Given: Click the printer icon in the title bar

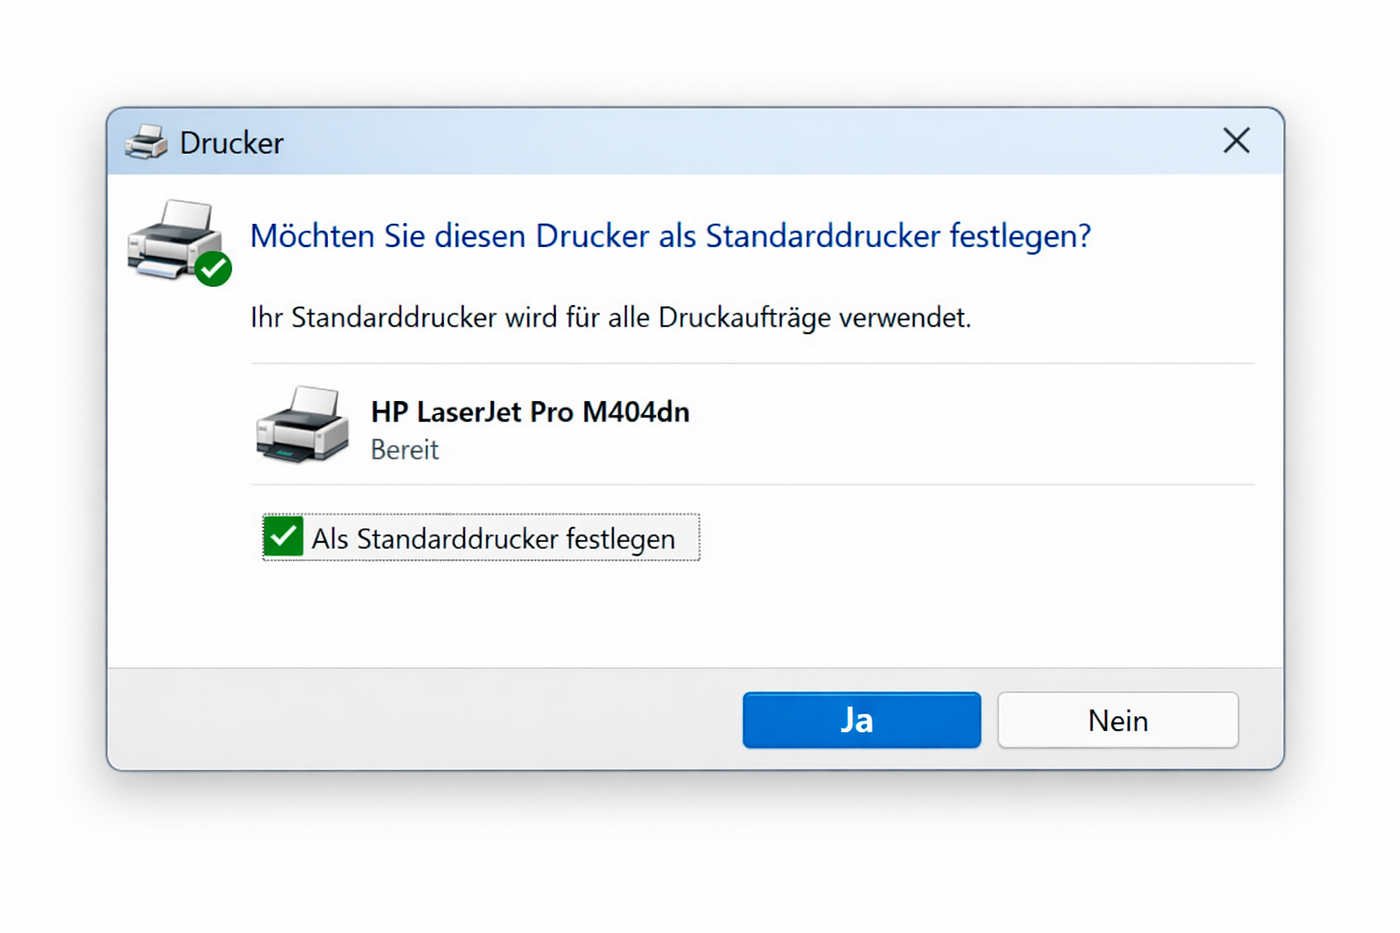Looking at the screenshot, I should [146, 142].
